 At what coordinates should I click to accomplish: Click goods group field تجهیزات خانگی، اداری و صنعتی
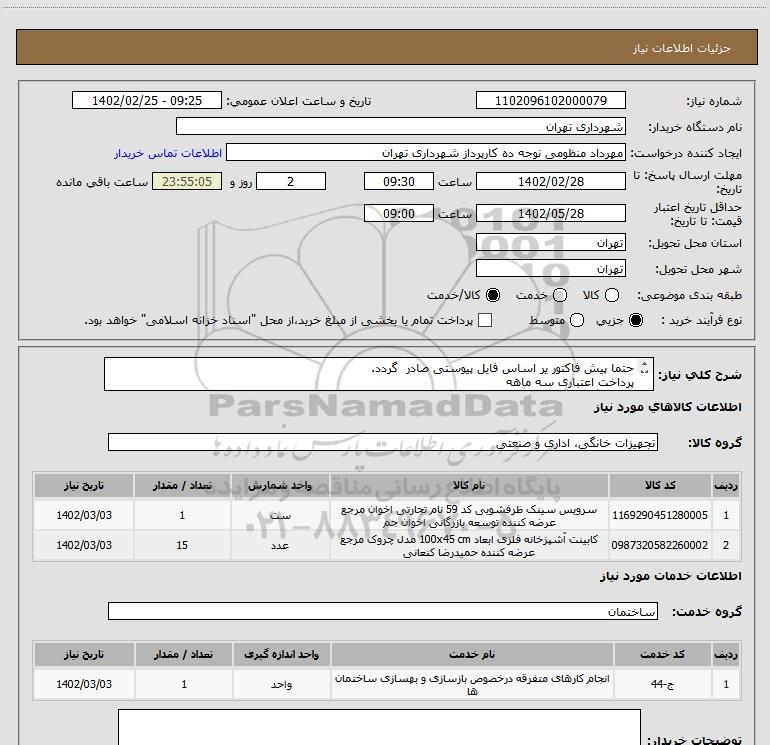383,442
